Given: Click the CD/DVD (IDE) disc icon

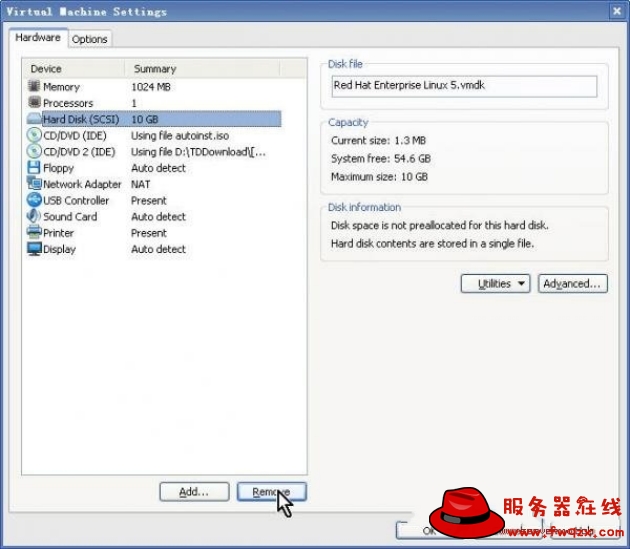Looking at the screenshot, I should click(x=34, y=135).
